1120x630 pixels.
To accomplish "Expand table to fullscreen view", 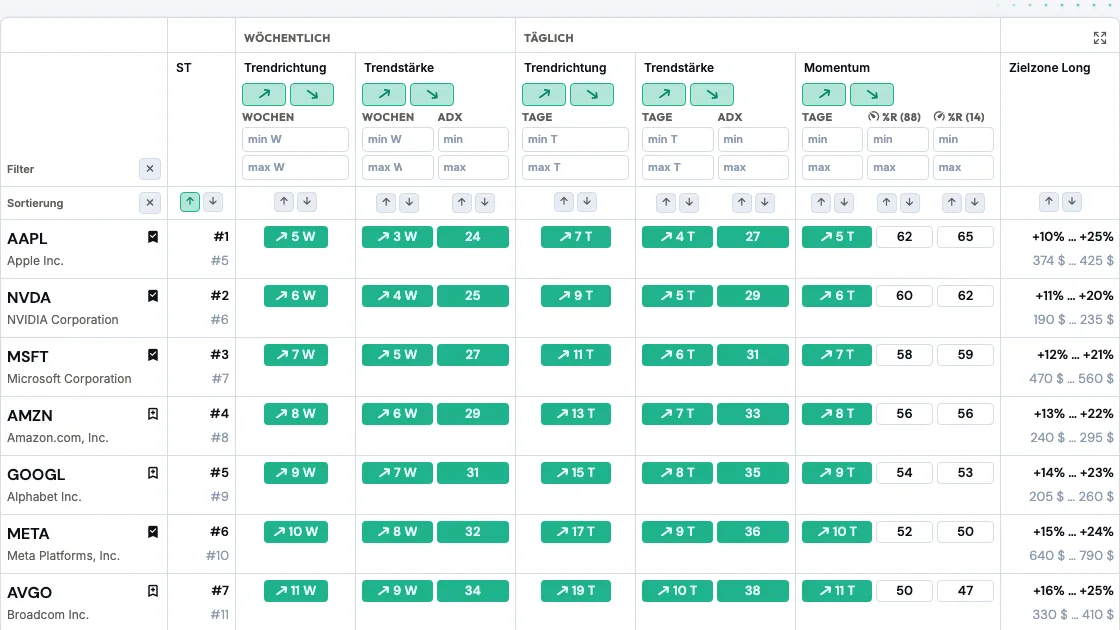I will [x=1099, y=38].
